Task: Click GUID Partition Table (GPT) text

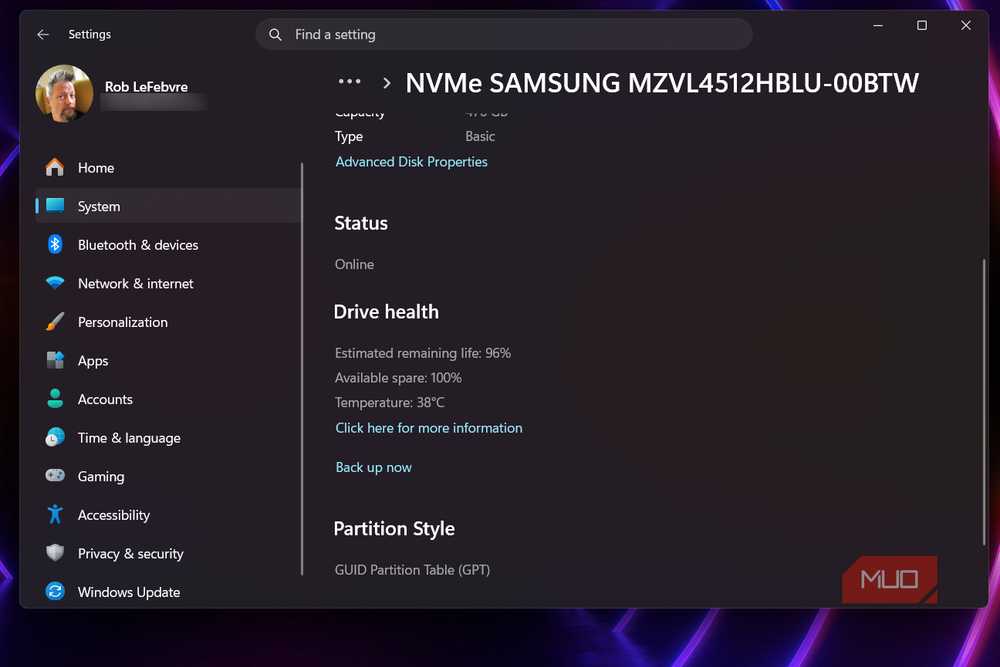Action: click(412, 569)
